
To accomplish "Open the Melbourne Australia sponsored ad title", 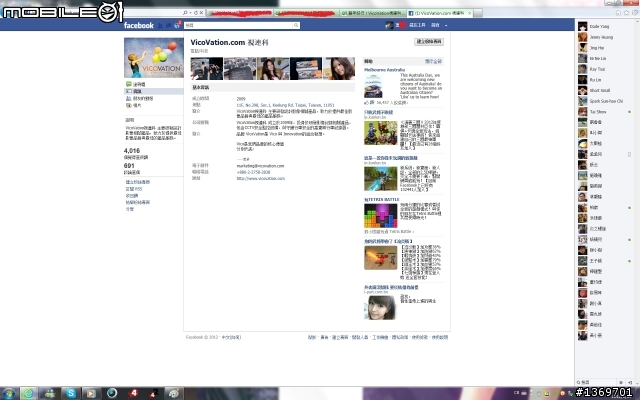I will click(384, 70).
